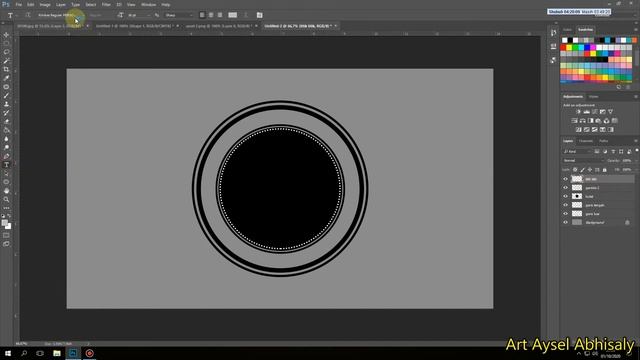Click the text color swatch in options bar

coord(232,15)
